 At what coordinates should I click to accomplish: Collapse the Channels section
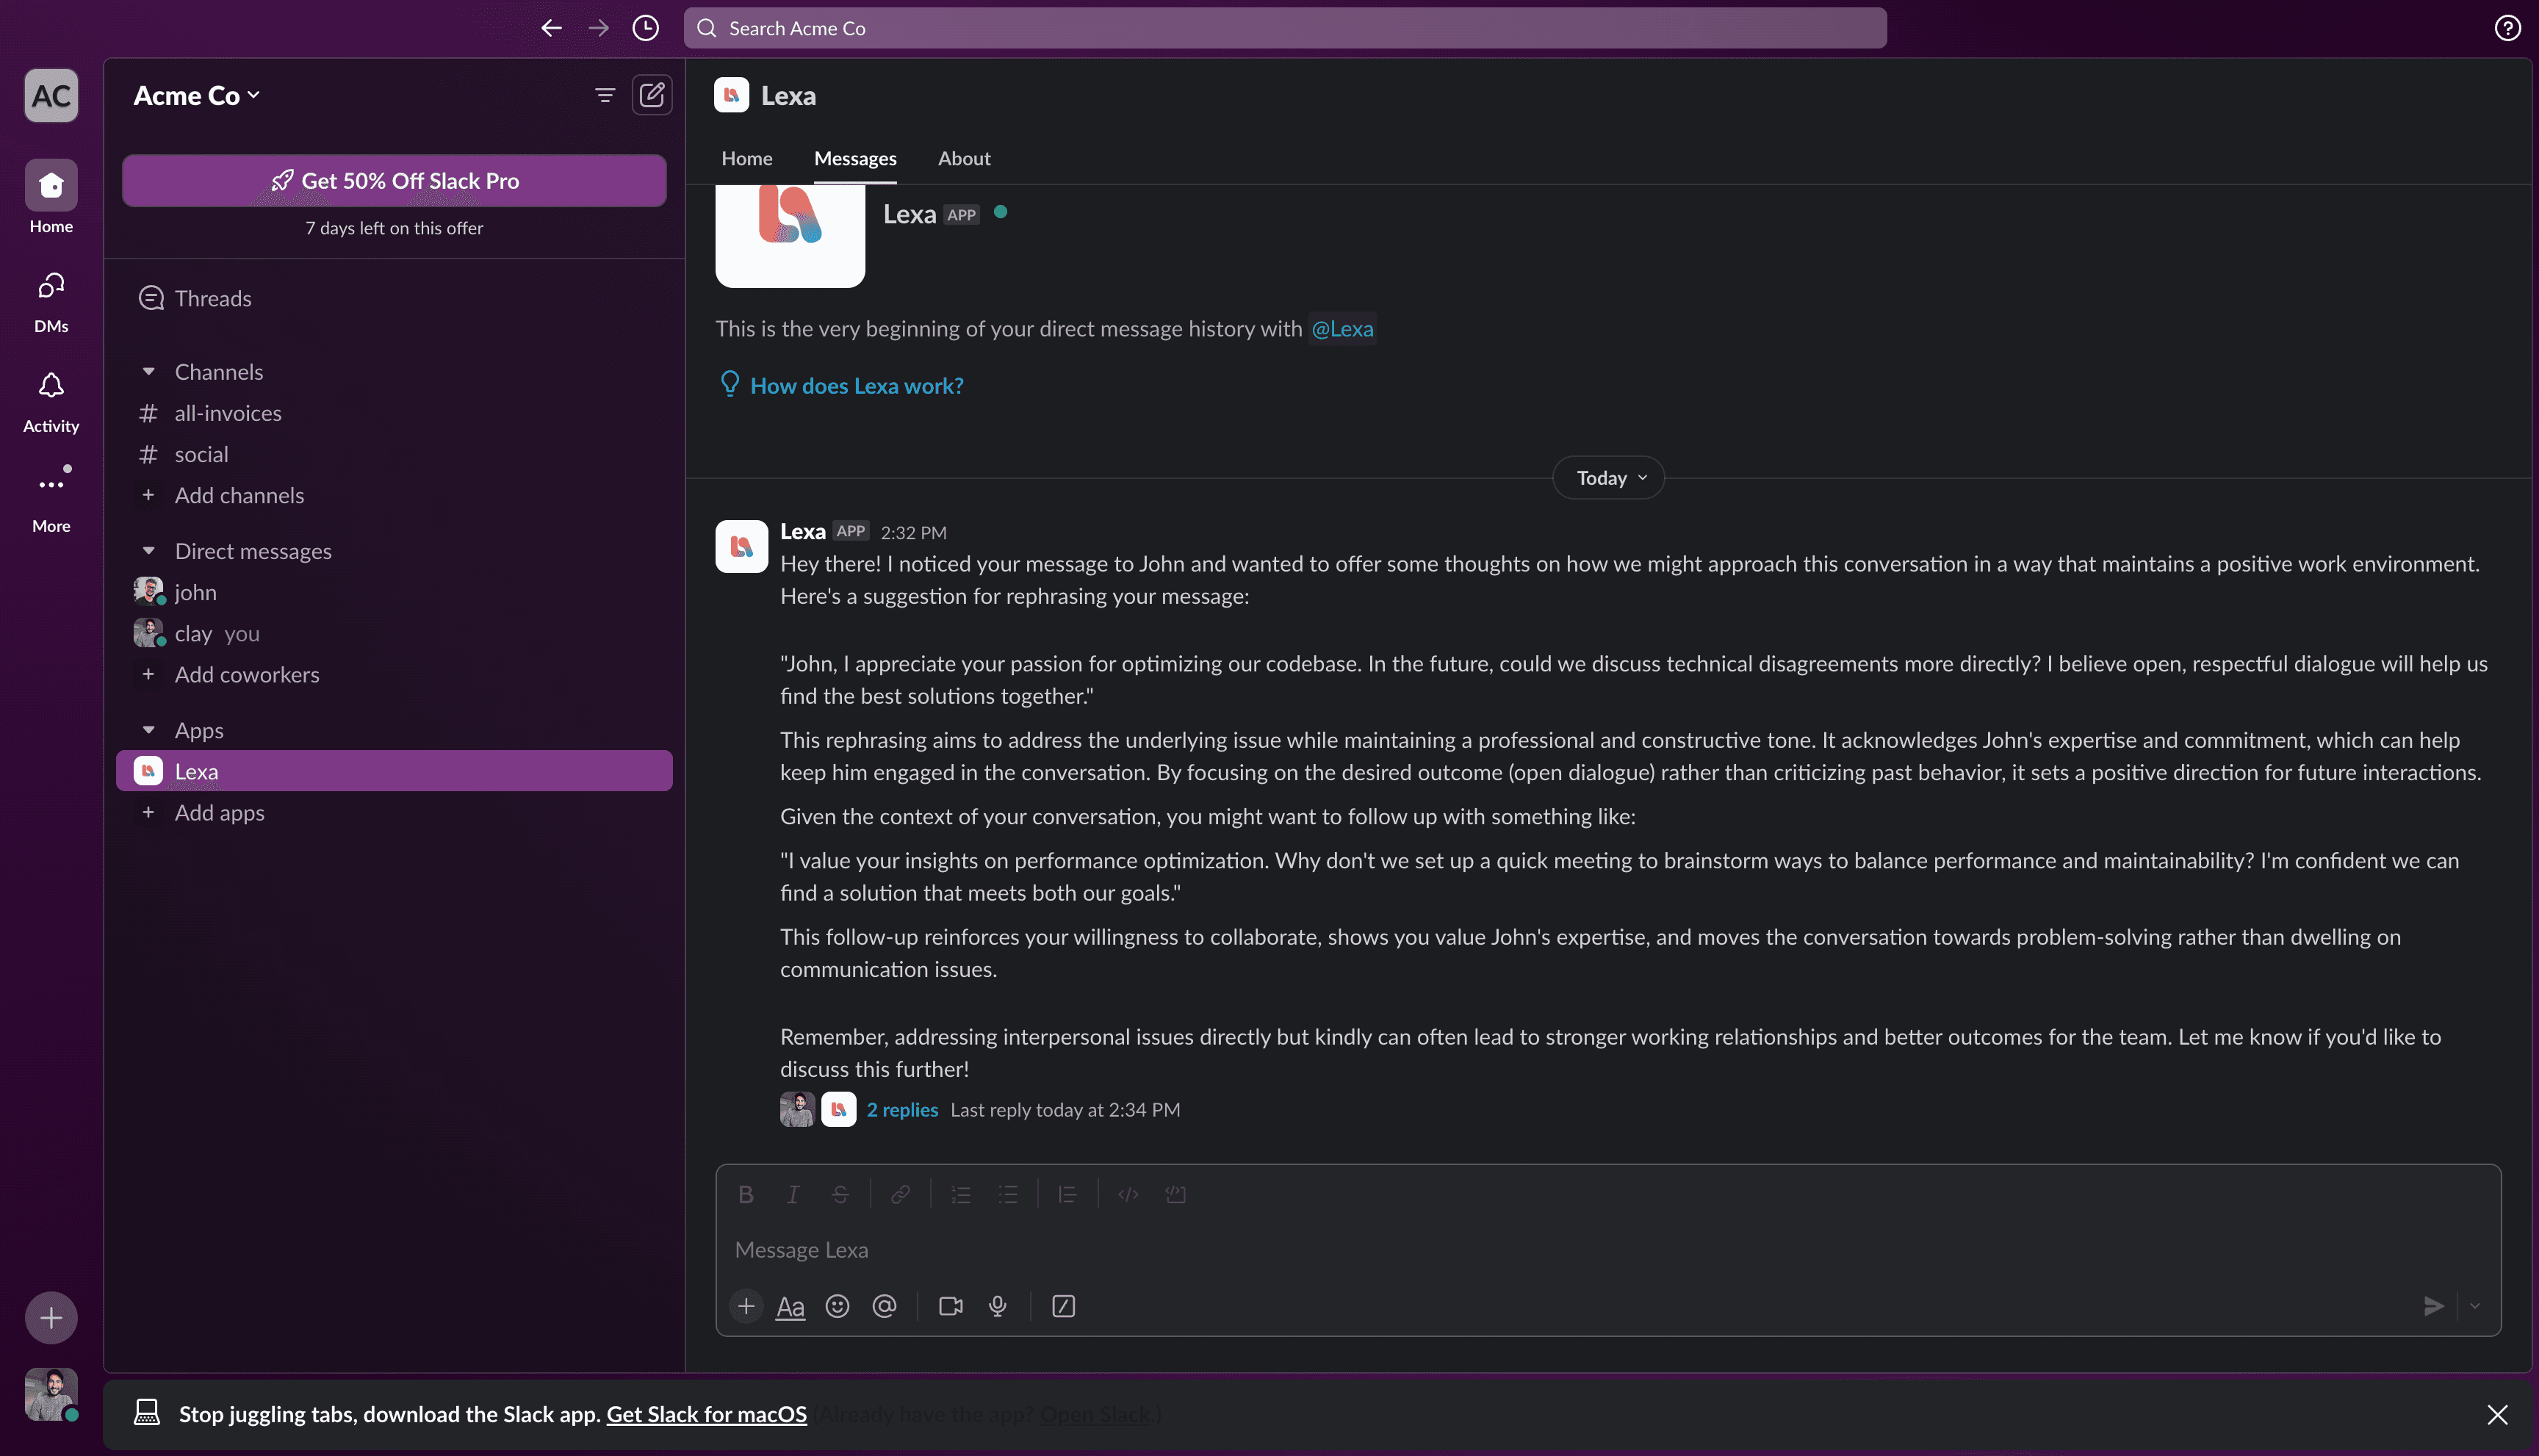click(x=148, y=372)
